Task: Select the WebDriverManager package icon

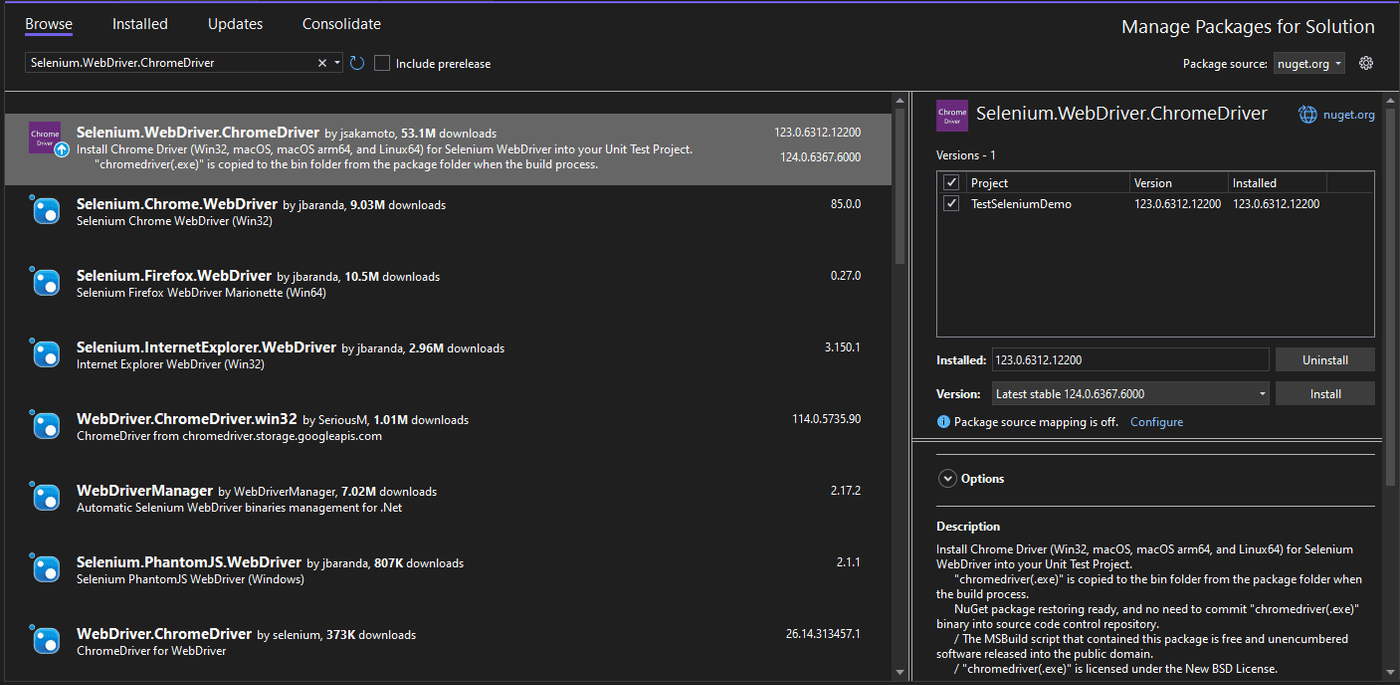Action: pos(45,497)
